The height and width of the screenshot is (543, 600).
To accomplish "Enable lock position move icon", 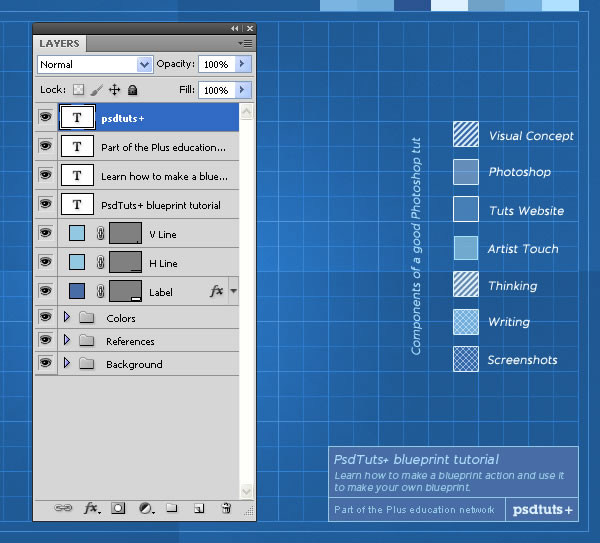I will (x=114, y=90).
